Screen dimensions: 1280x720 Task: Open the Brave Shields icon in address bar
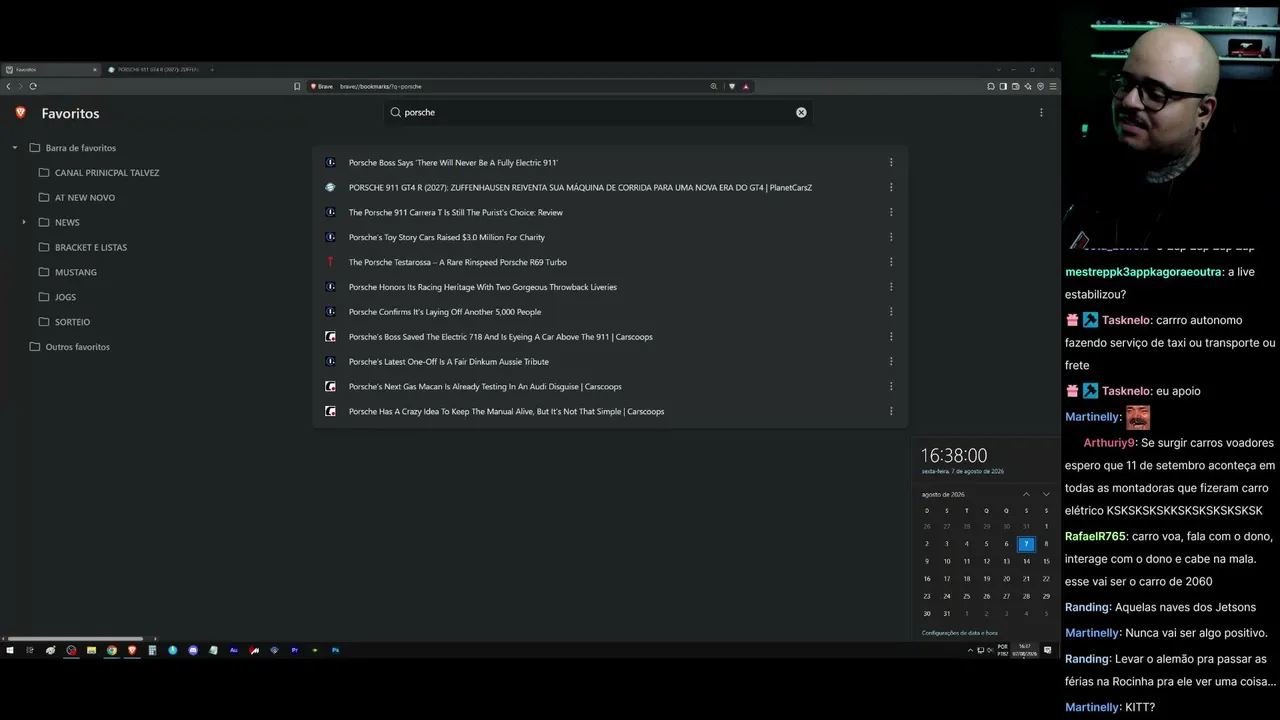pyautogui.click(x=732, y=86)
